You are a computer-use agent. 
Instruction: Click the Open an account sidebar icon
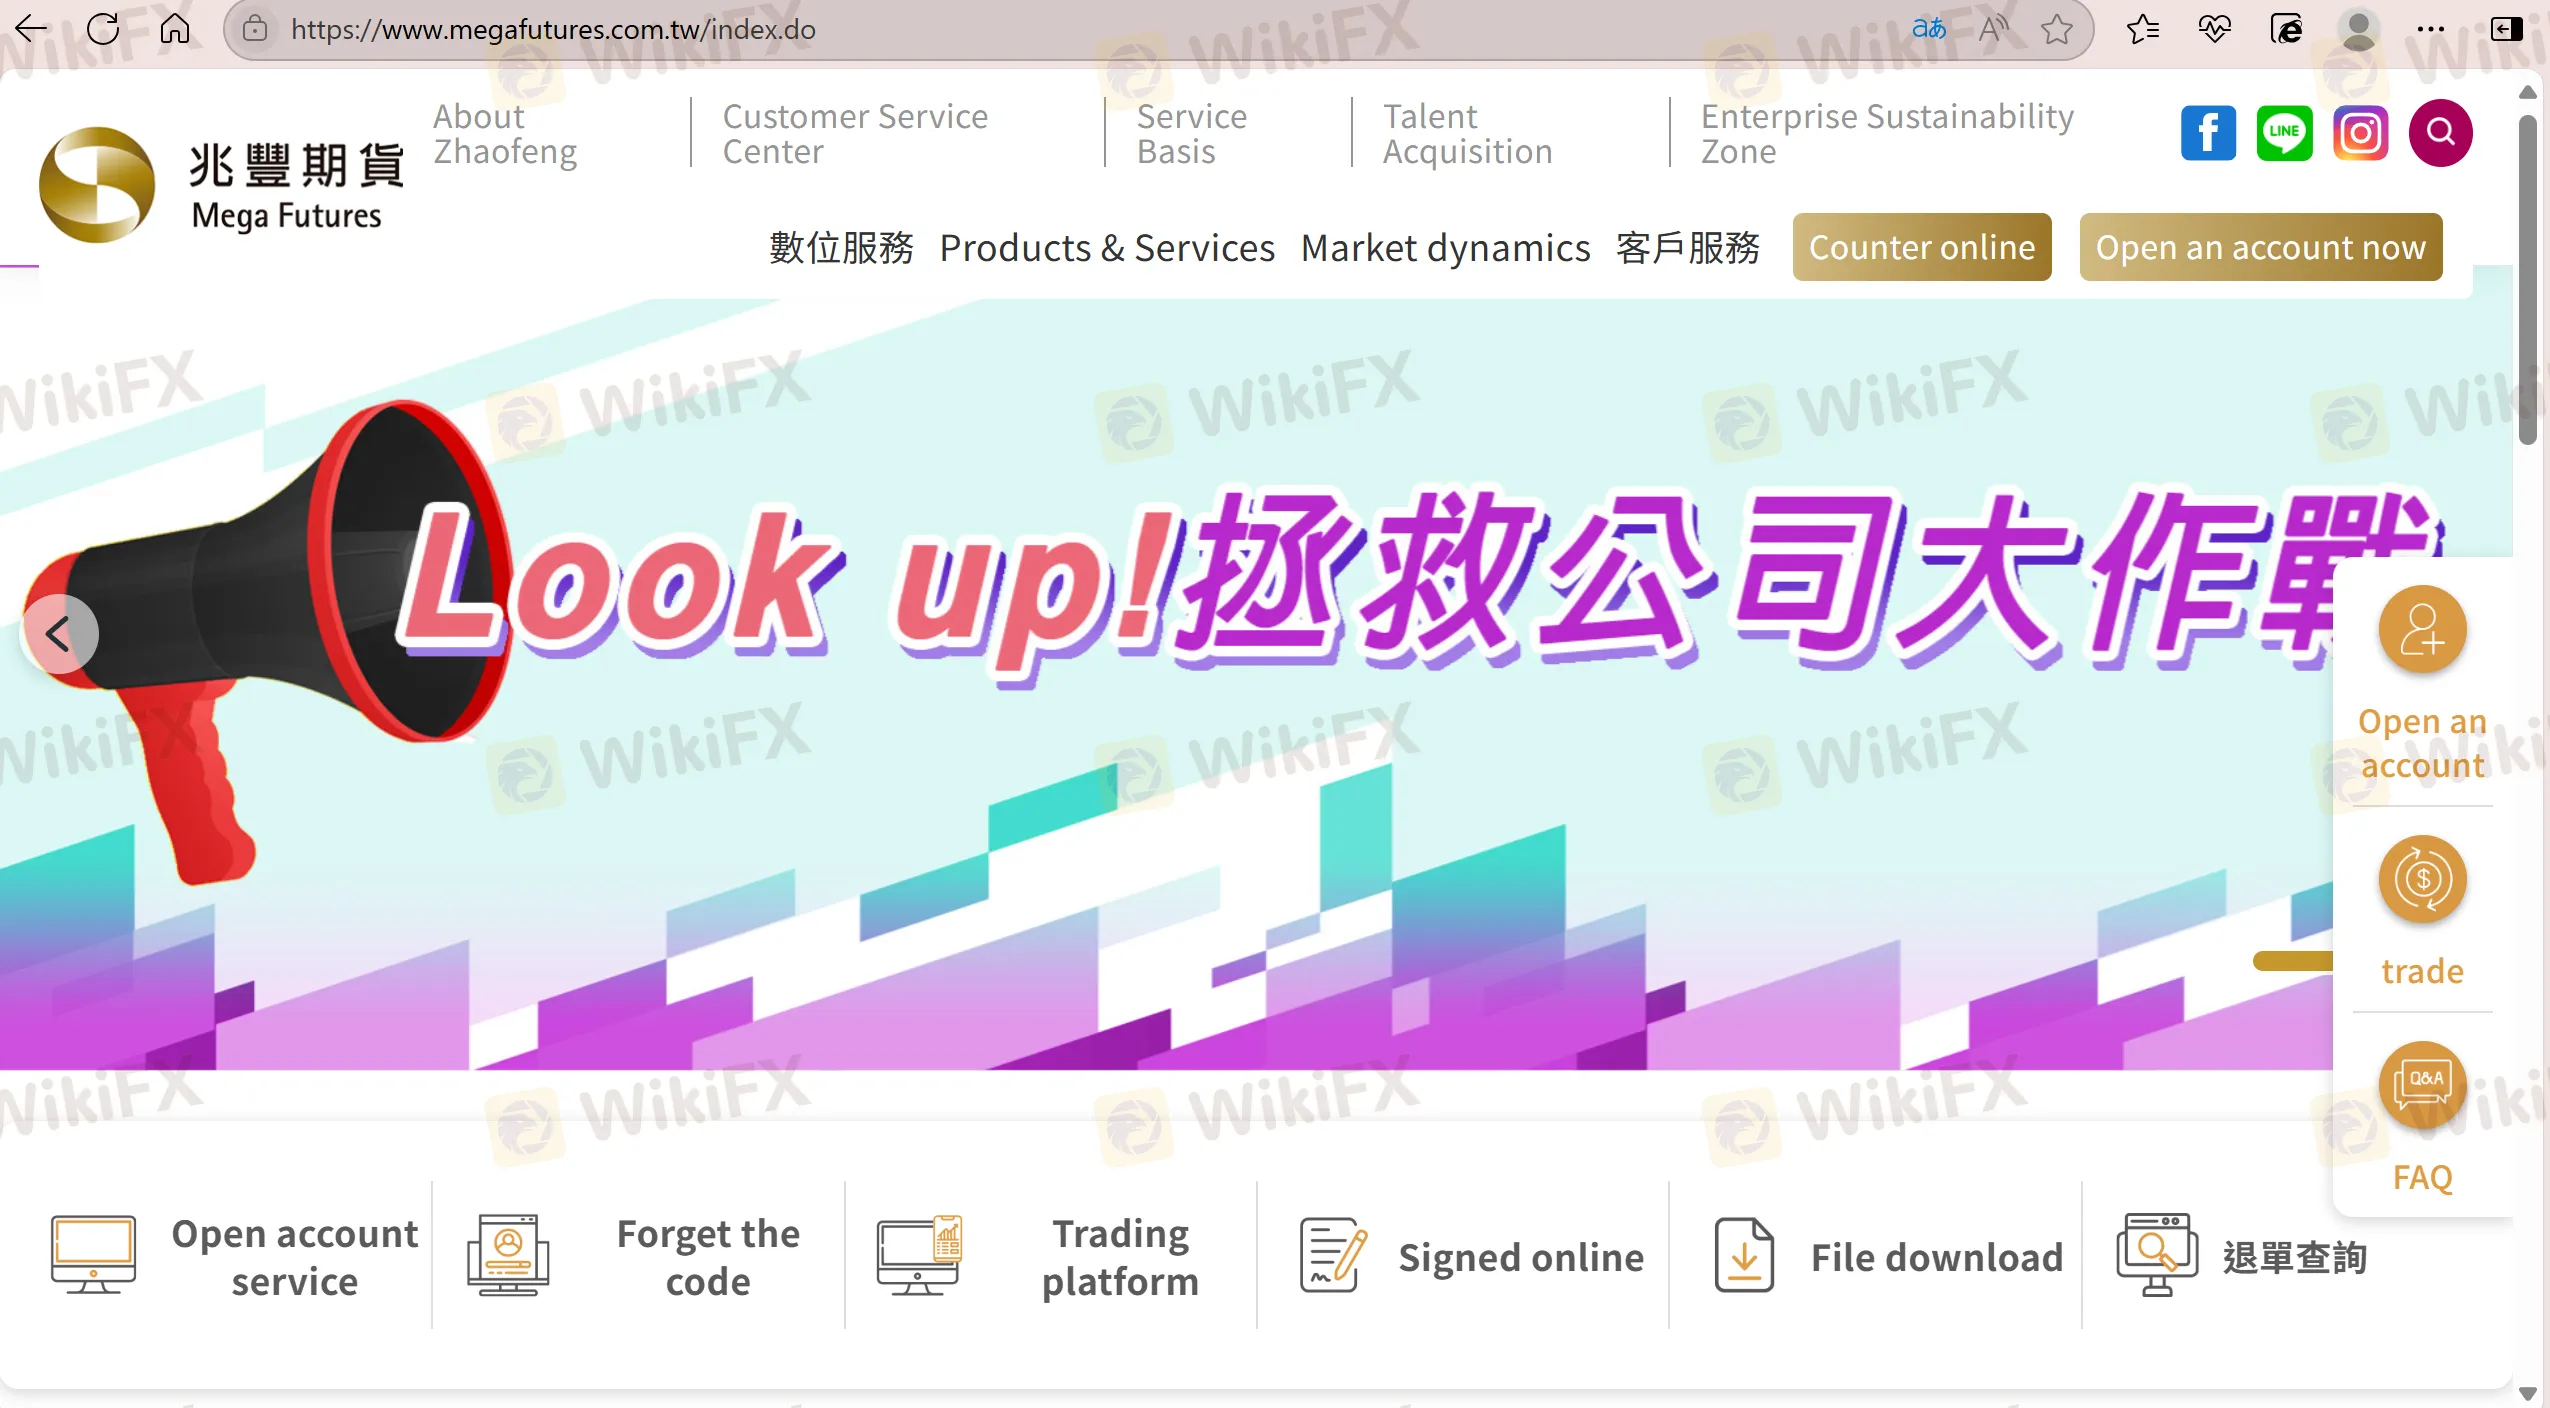(2421, 630)
